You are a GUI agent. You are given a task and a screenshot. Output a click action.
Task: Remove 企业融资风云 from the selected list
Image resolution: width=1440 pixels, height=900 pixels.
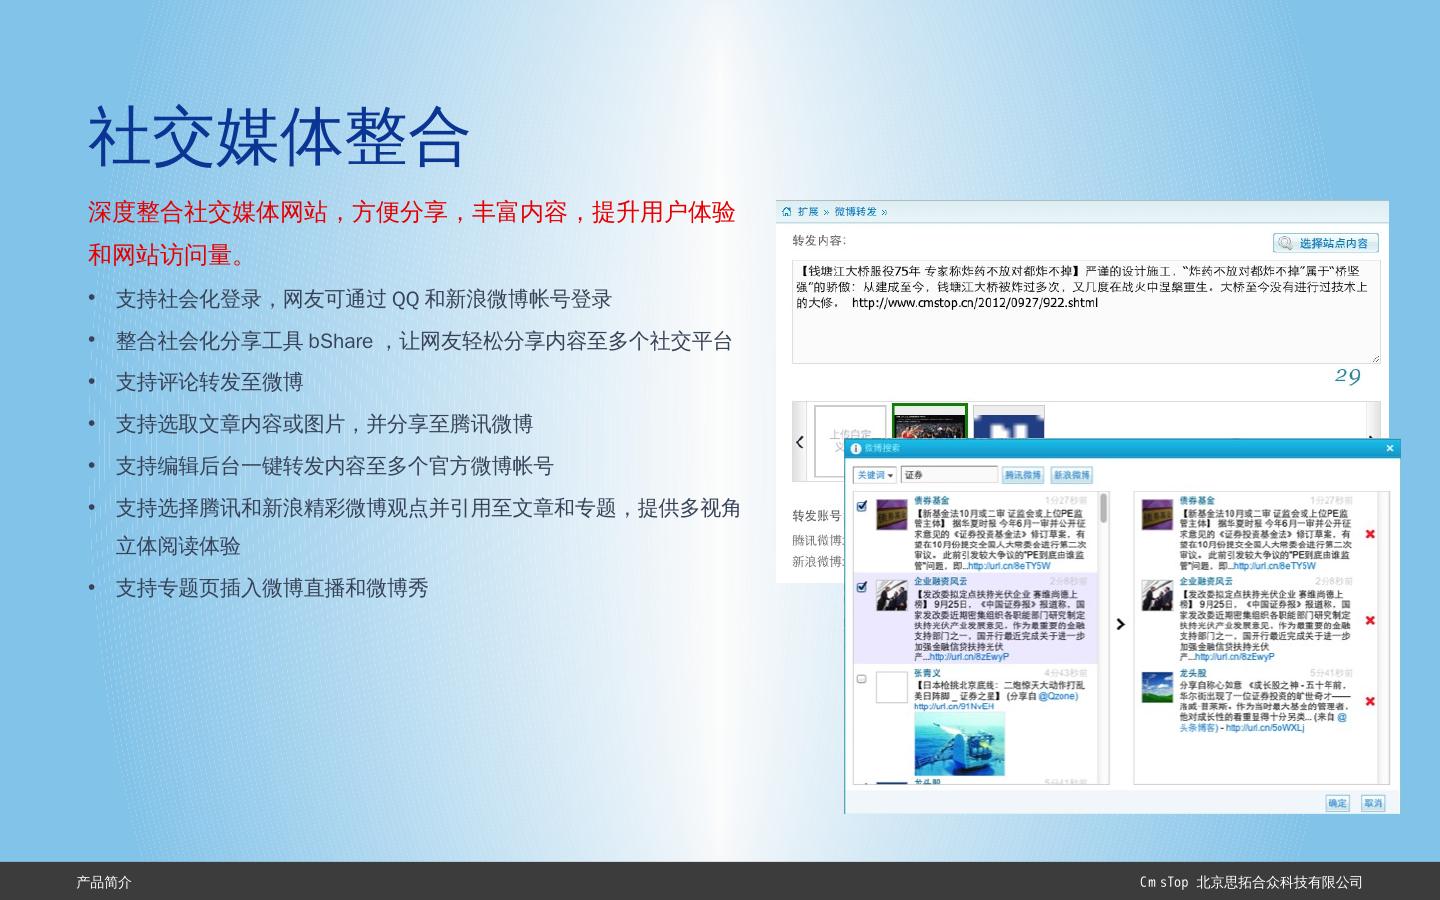pyautogui.click(x=1370, y=621)
